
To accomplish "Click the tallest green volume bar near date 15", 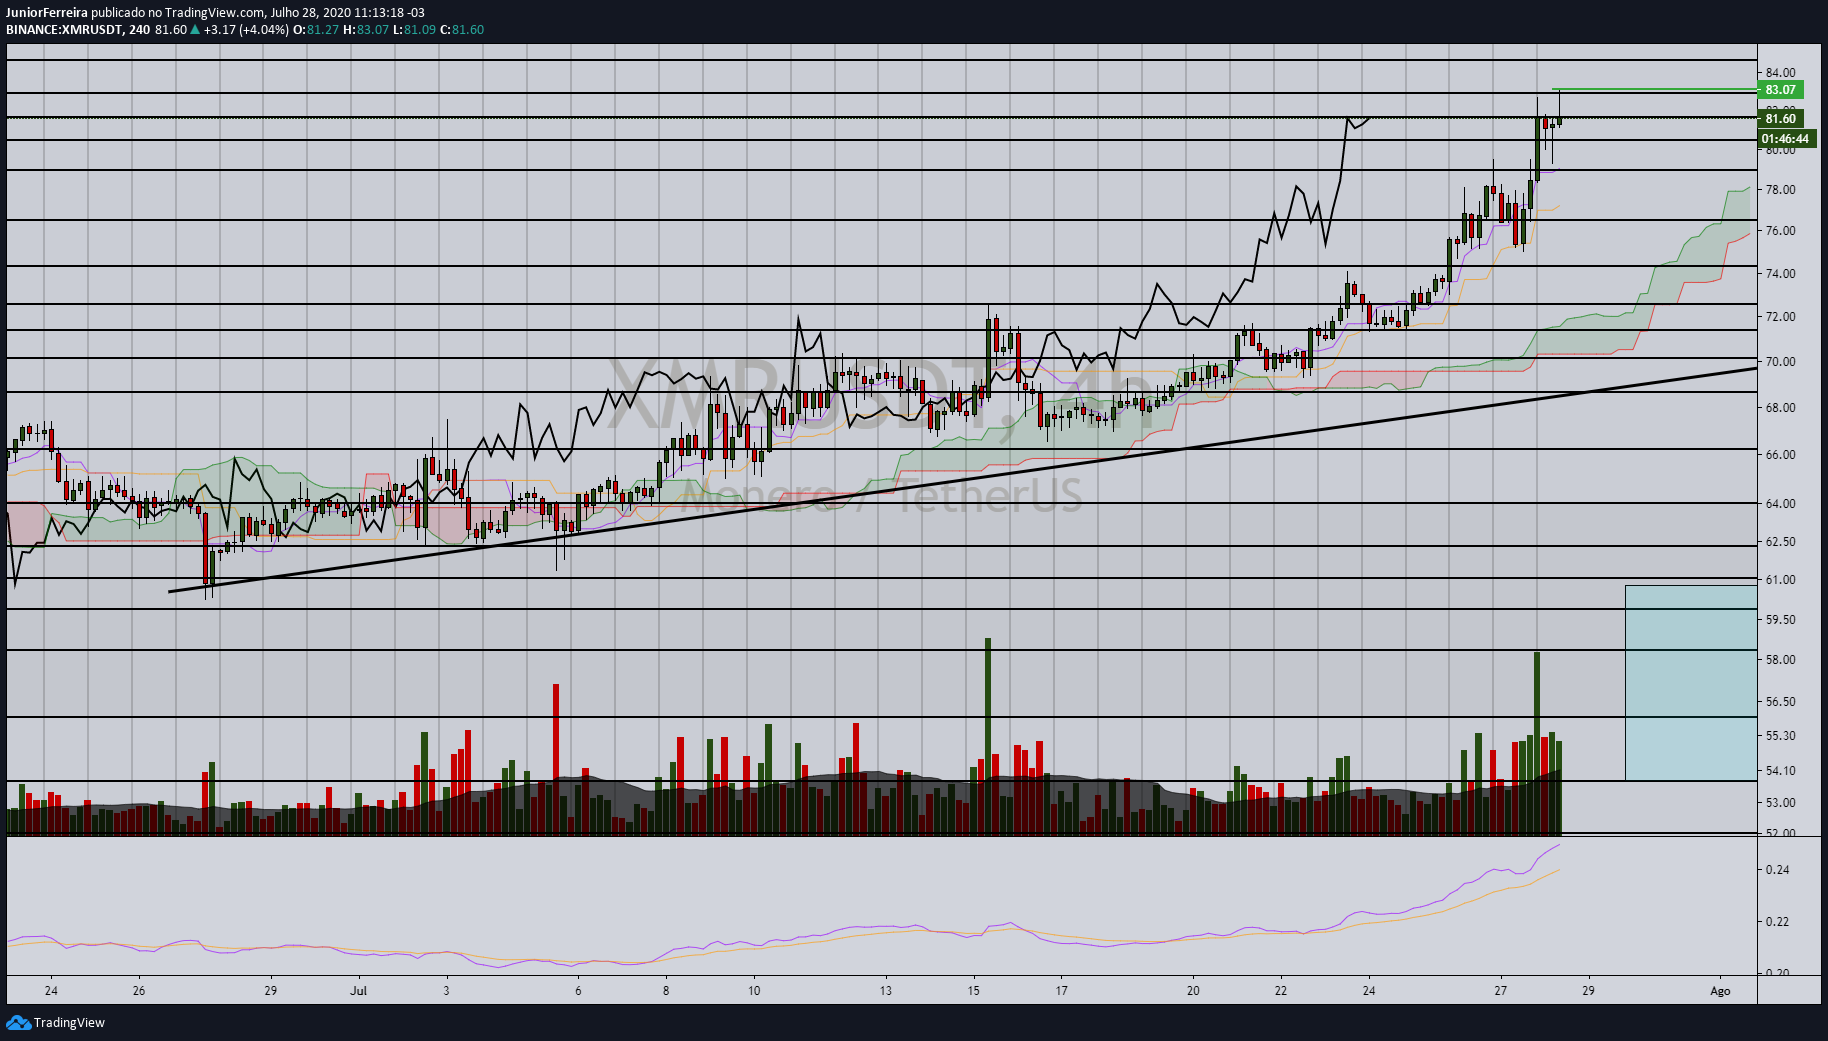I will [x=988, y=736].
